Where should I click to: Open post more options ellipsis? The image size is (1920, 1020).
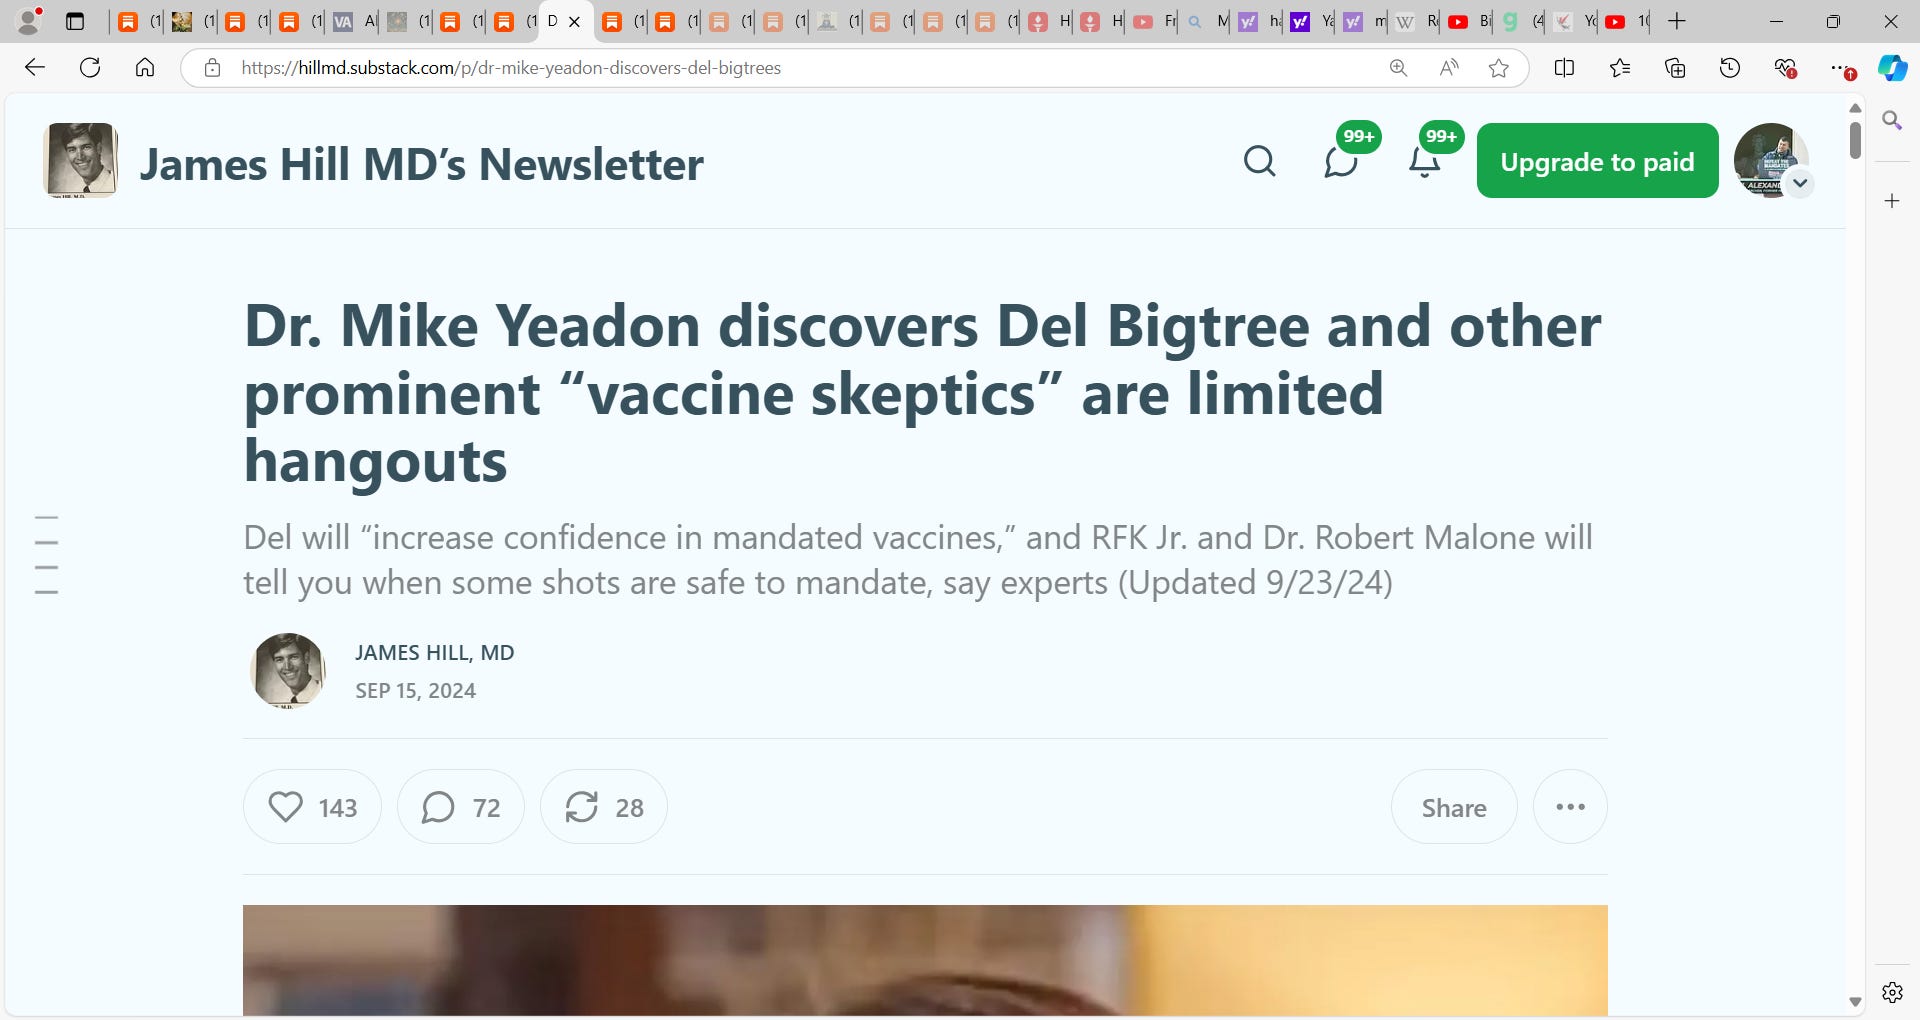1570,807
